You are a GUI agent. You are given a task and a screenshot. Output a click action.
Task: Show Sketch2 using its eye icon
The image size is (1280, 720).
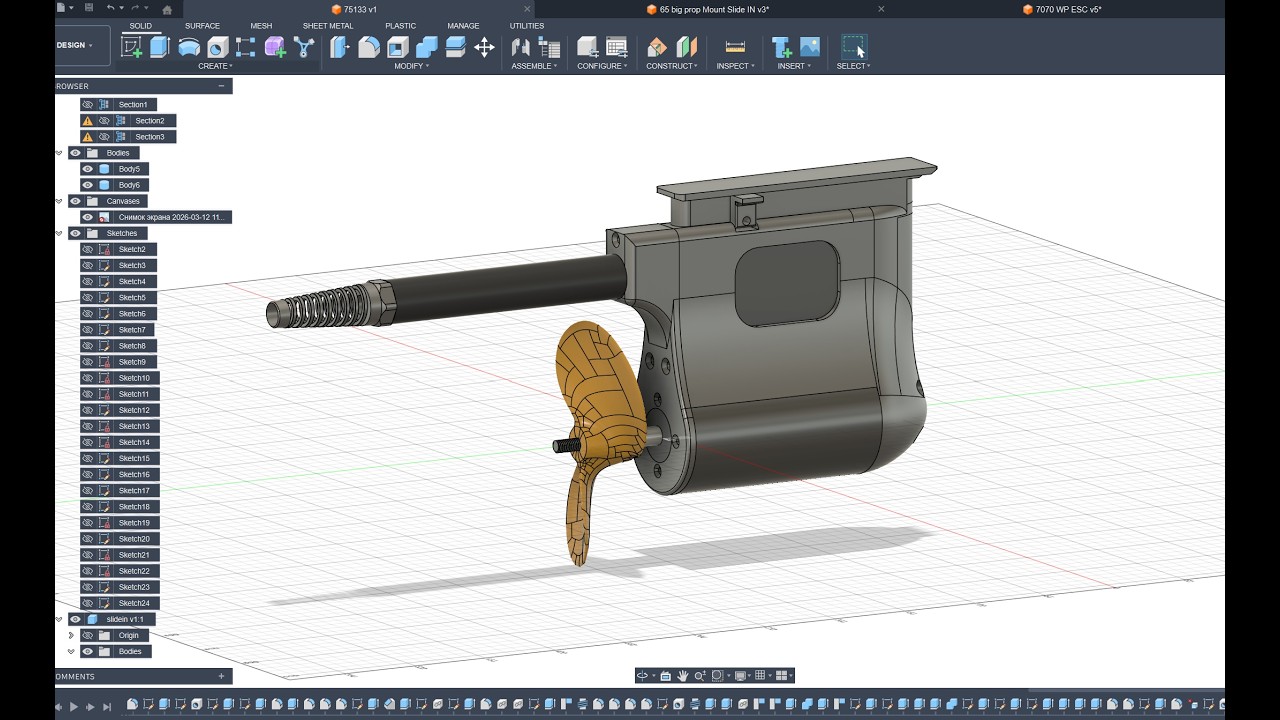pos(87,249)
